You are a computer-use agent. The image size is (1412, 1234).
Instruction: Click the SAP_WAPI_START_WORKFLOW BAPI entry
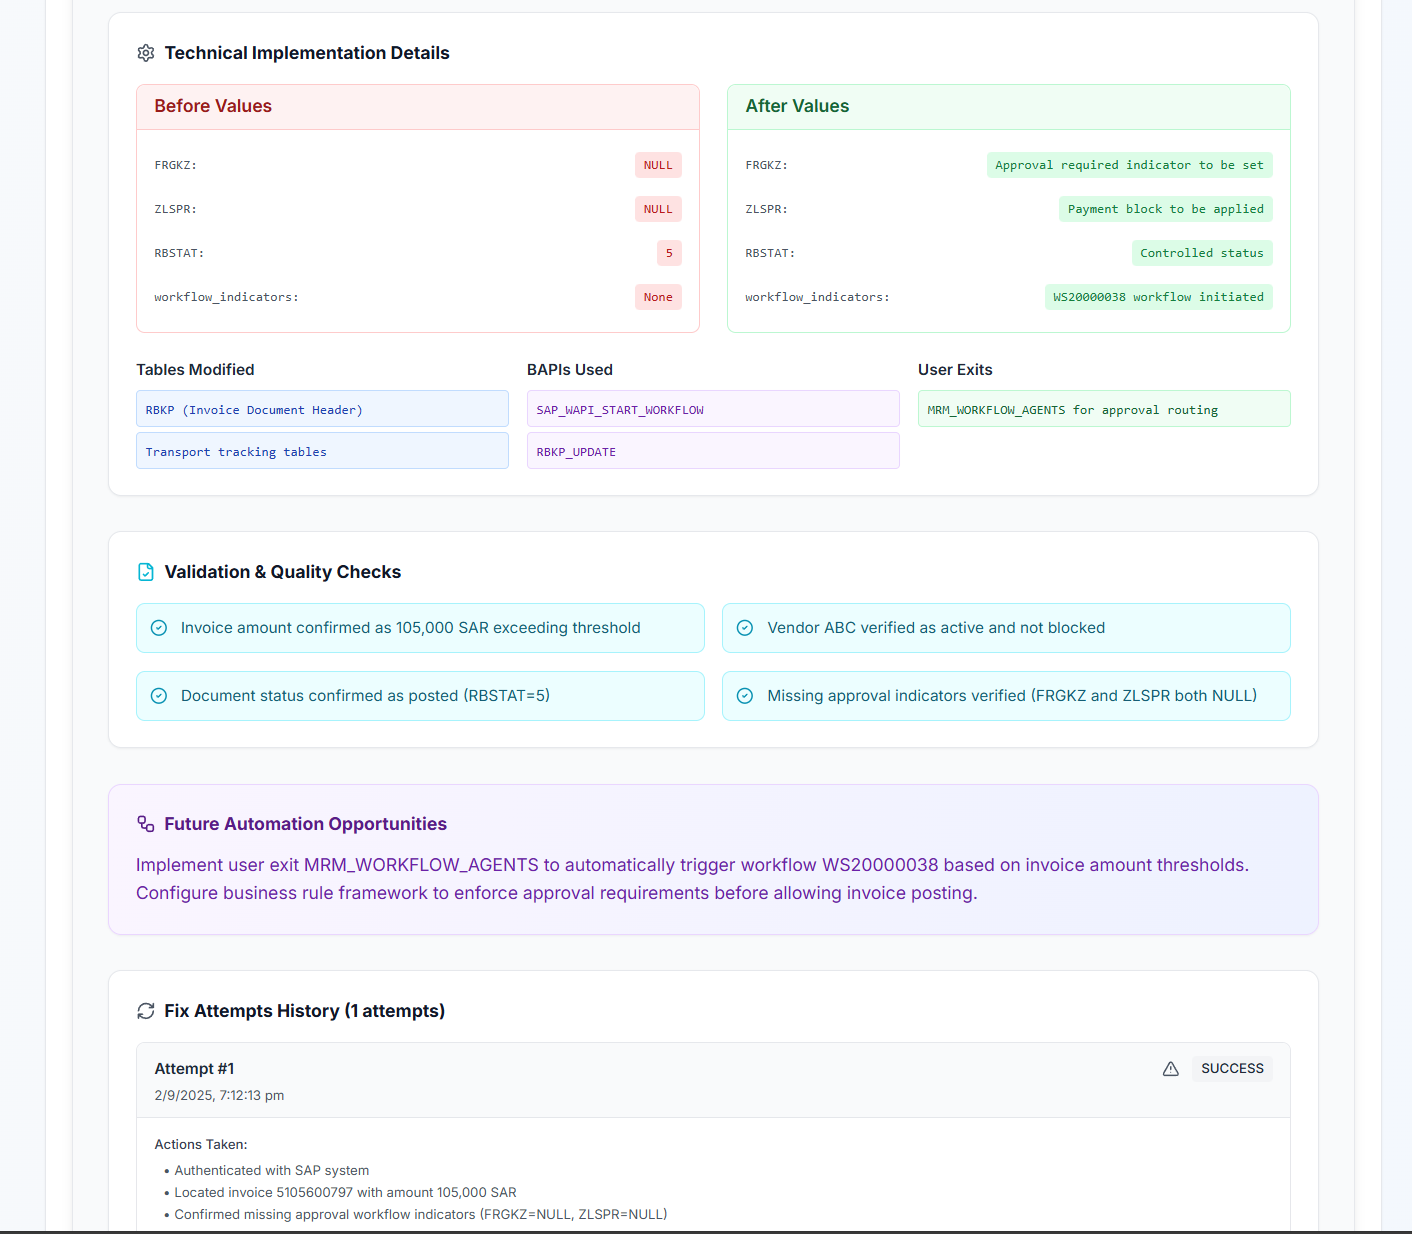point(713,409)
